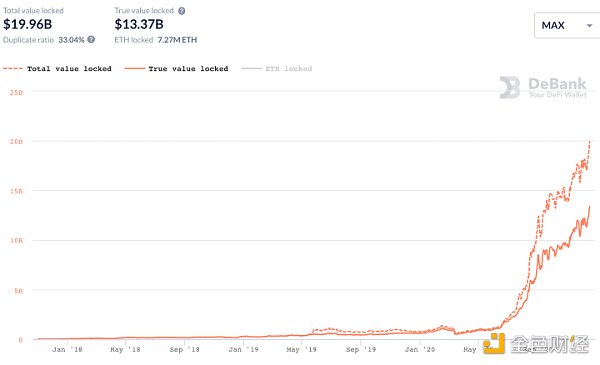The width and height of the screenshot is (600, 365).
Task: Click the 'Total value locked' header label
Action: pos(33,11)
